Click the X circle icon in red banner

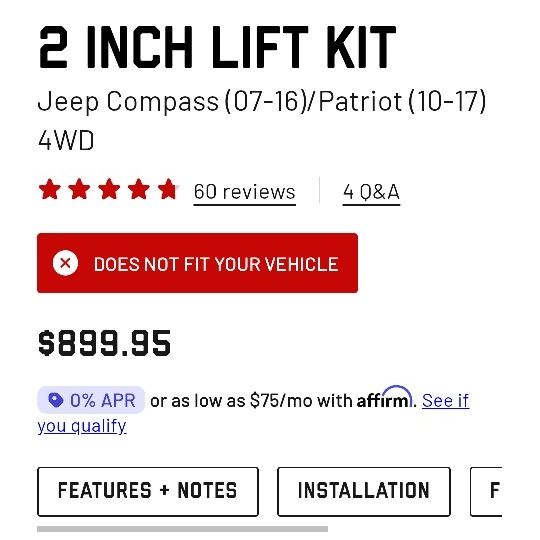(65, 263)
